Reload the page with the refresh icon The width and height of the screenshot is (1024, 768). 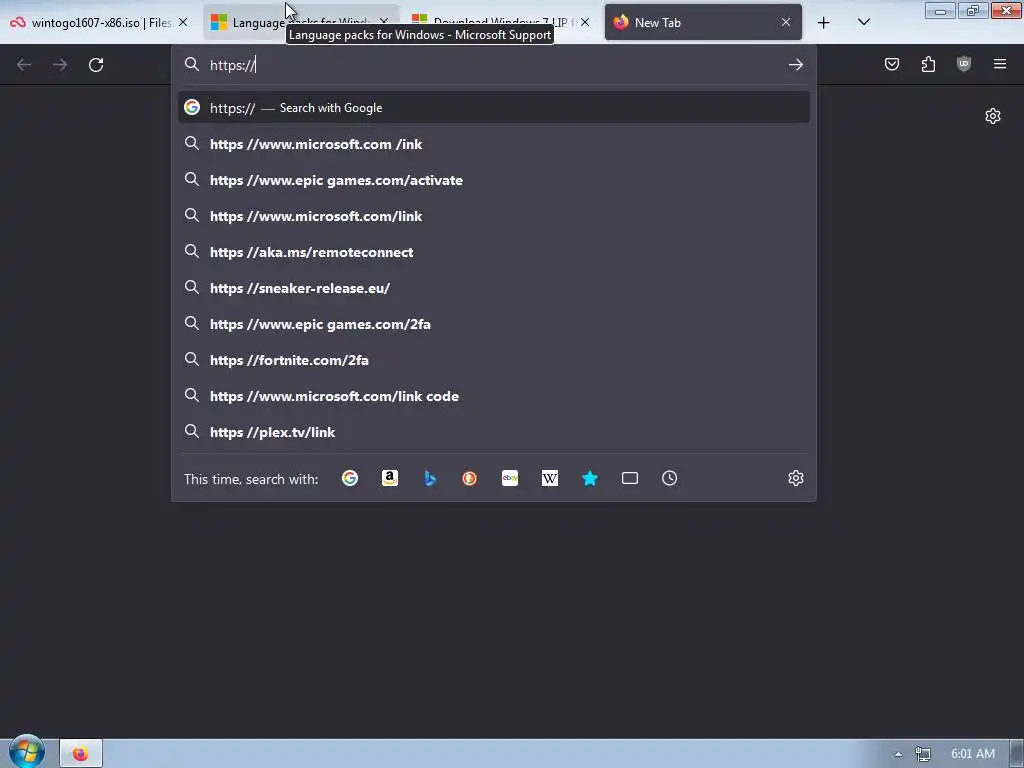[x=96, y=65]
